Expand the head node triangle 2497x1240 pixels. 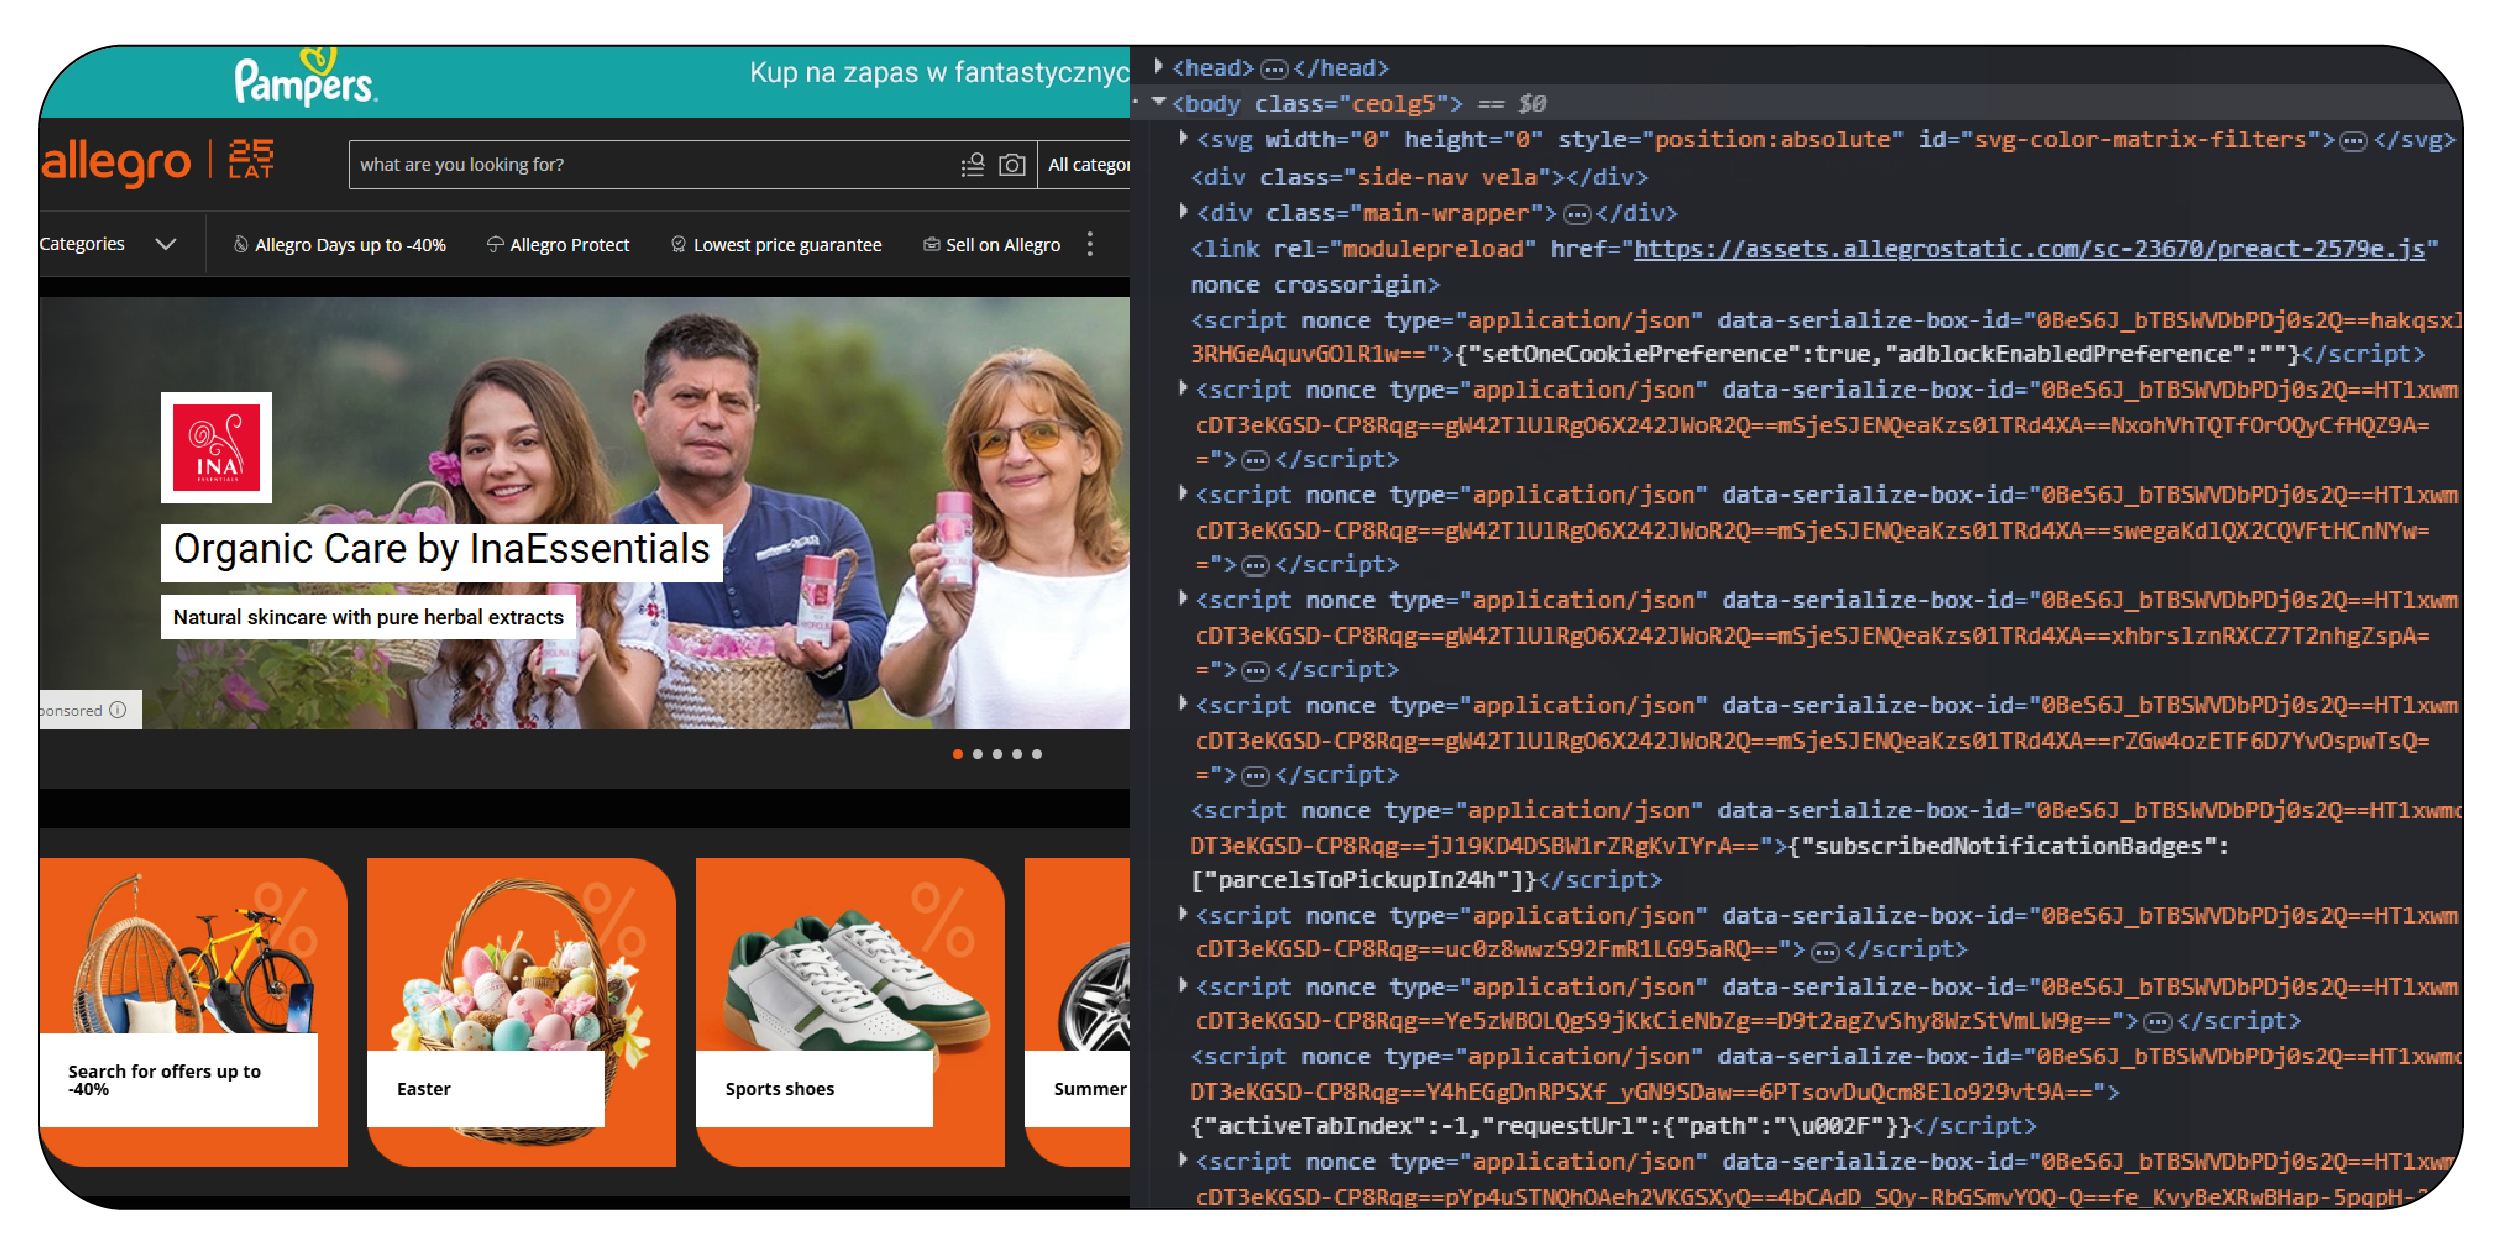tap(1159, 67)
